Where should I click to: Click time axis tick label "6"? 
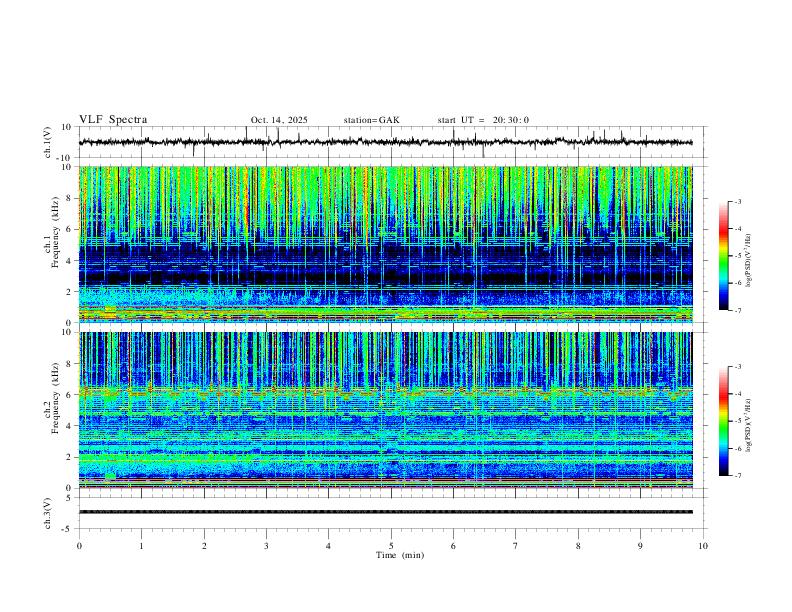point(453,546)
